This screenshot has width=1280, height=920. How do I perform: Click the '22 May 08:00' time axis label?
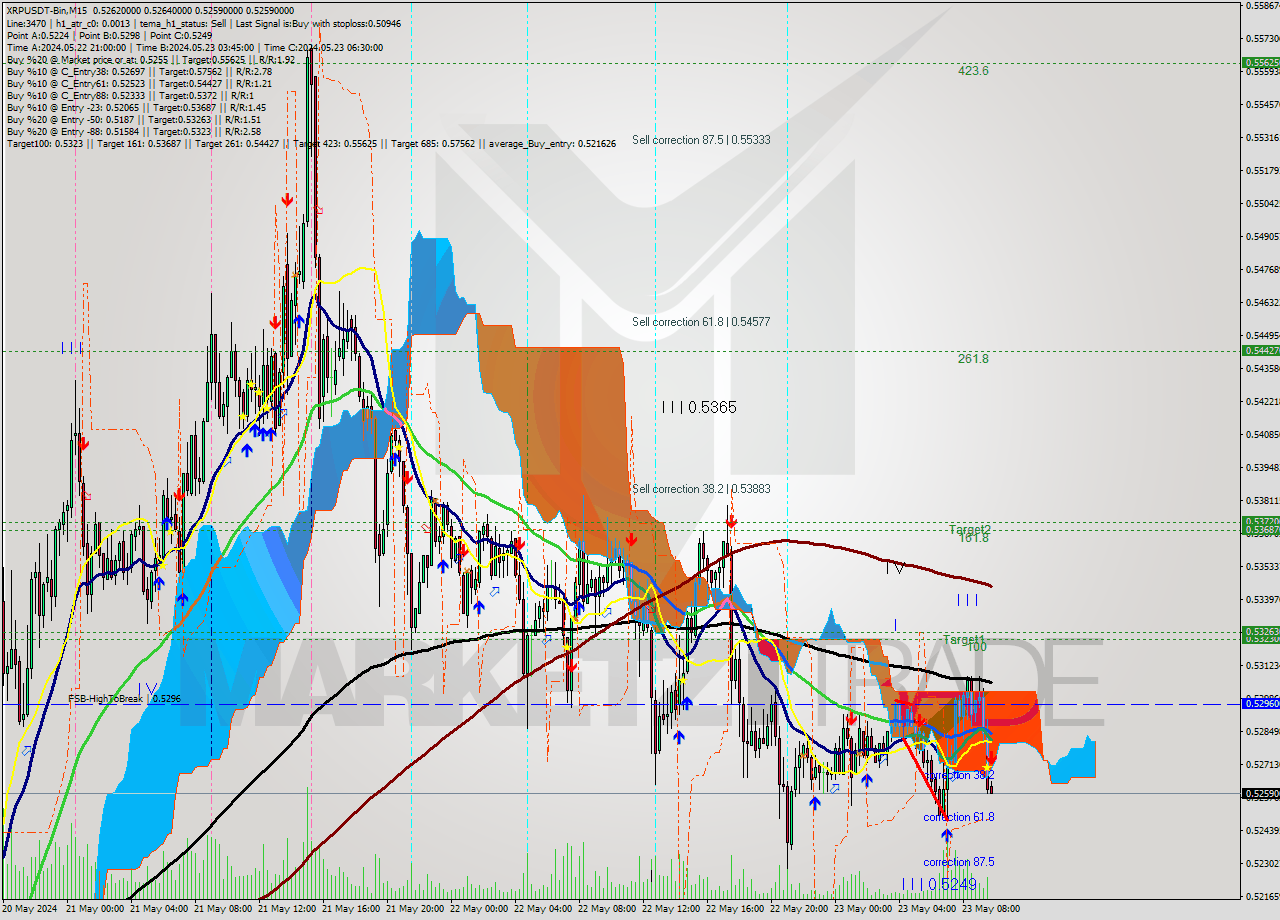(607, 909)
